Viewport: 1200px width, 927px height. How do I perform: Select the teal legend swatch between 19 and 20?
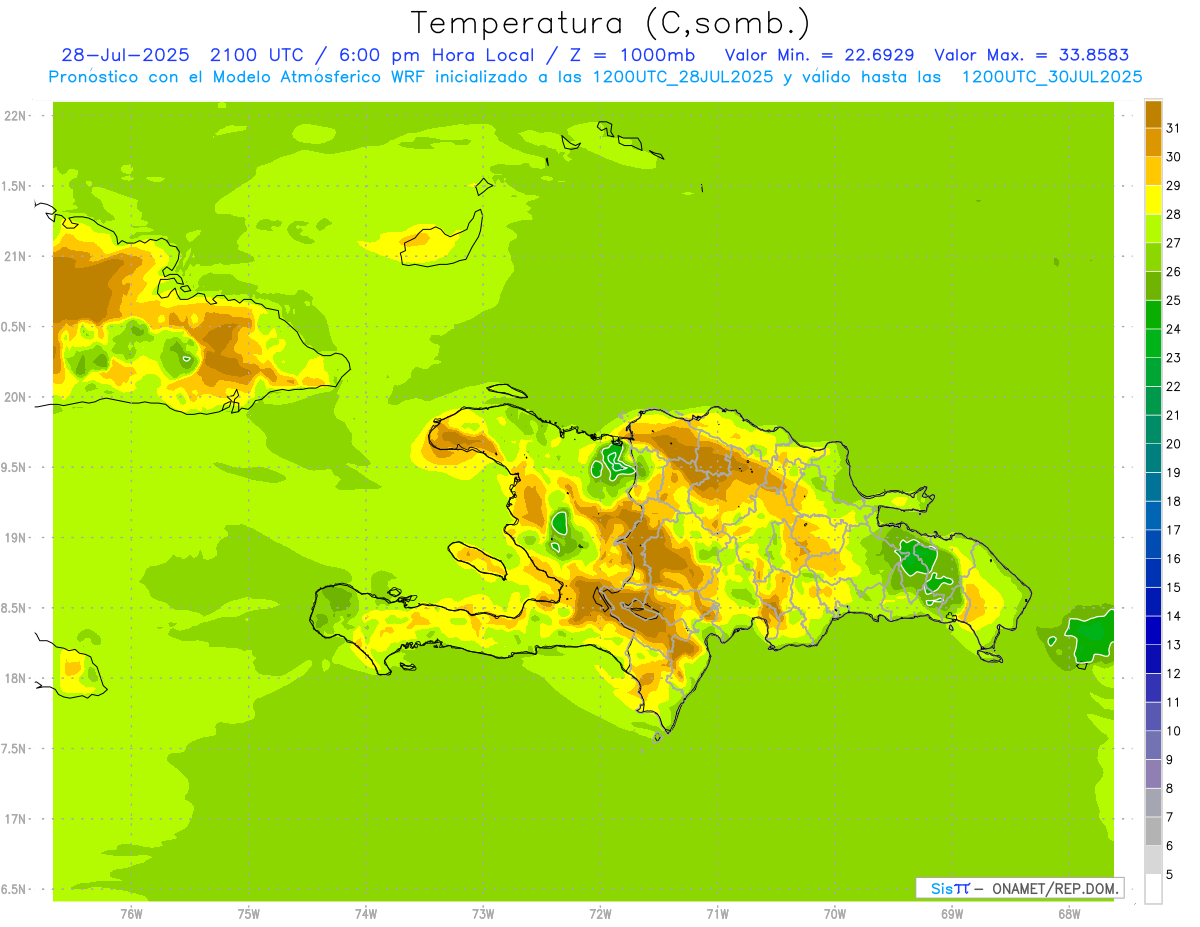point(1153,458)
